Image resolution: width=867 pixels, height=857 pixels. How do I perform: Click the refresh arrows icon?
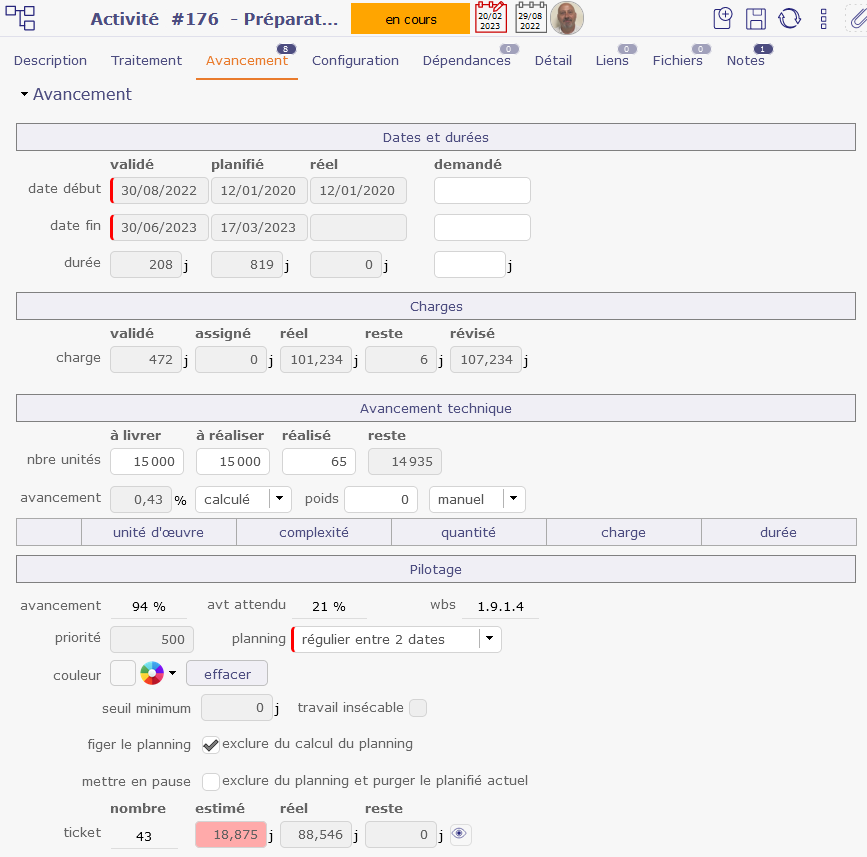(x=789, y=19)
